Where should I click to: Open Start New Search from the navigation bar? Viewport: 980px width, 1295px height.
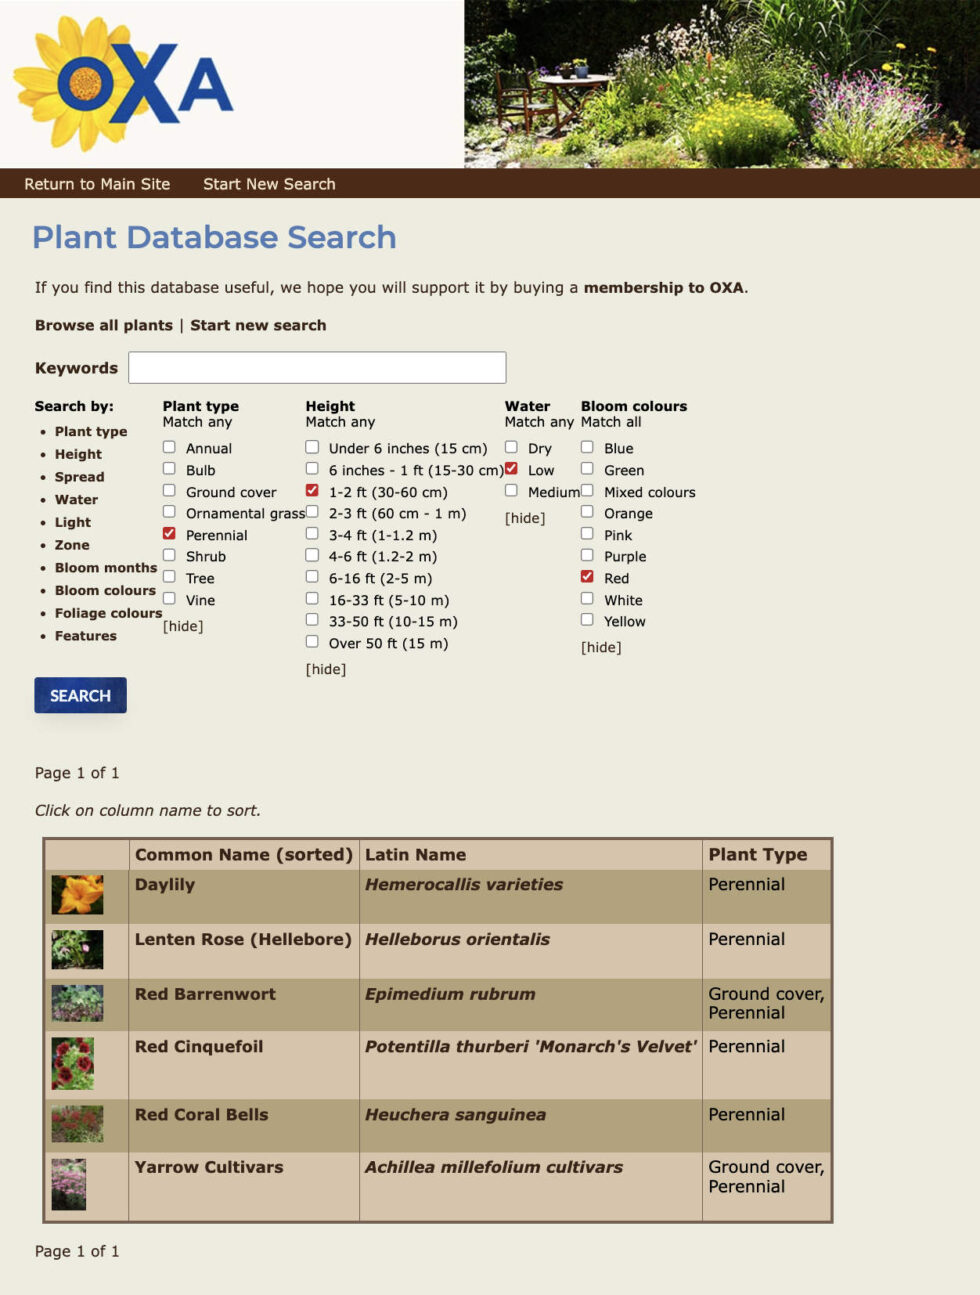click(268, 184)
